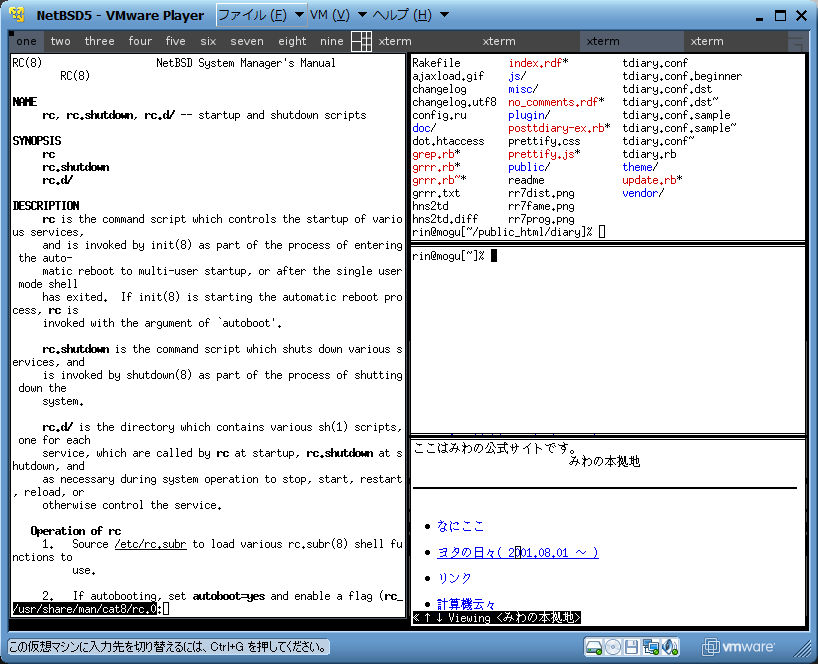
Task: Click the SYNOPSIS heading in man page
Action: [x=37, y=141]
